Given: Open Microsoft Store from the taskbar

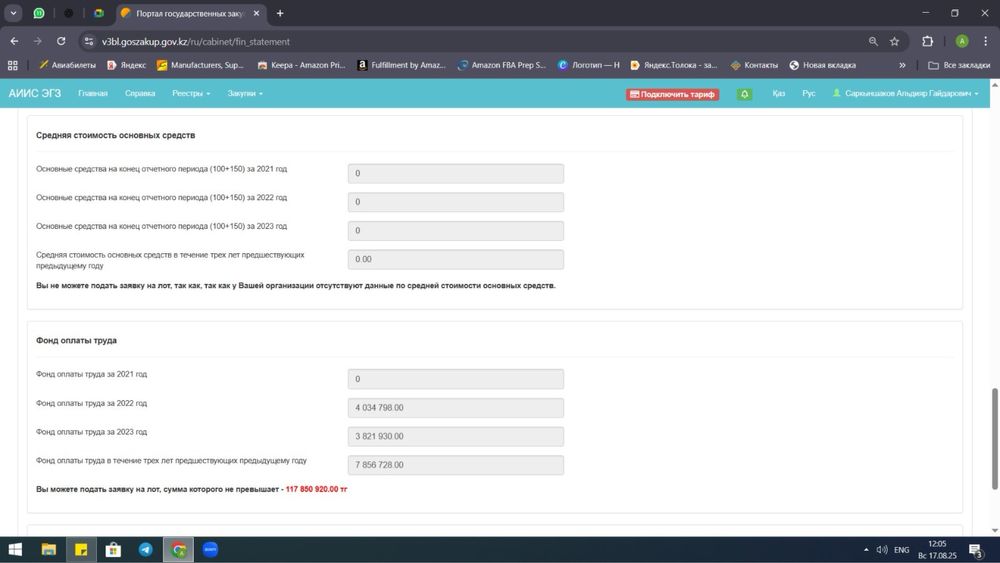Looking at the screenshot, I should coord(113,550).
